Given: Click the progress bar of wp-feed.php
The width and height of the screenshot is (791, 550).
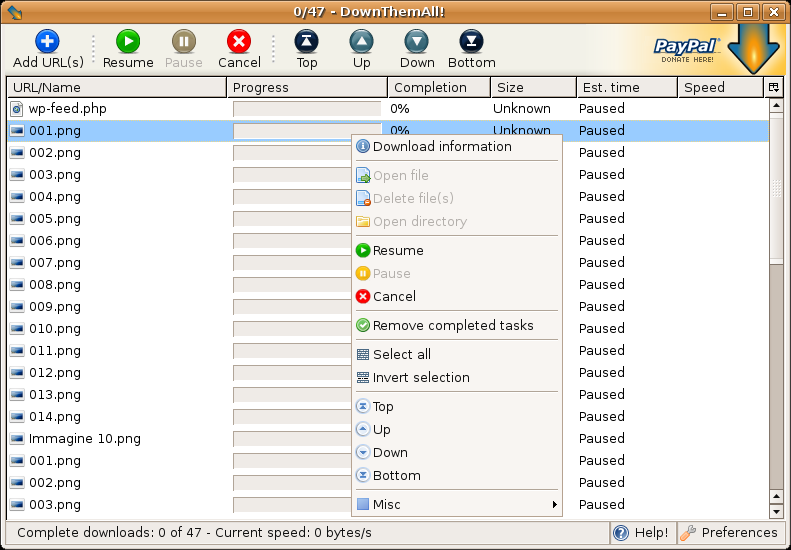Looking at the screenshot, I should pos(306,109).
